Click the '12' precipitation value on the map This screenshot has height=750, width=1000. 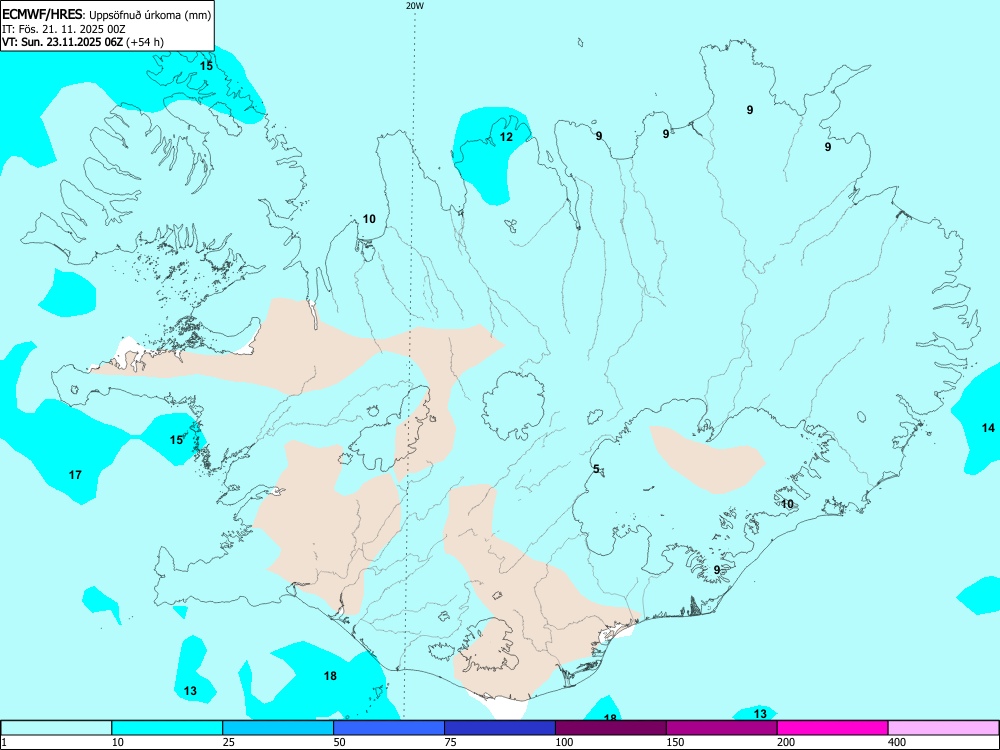tap(506, 137)
